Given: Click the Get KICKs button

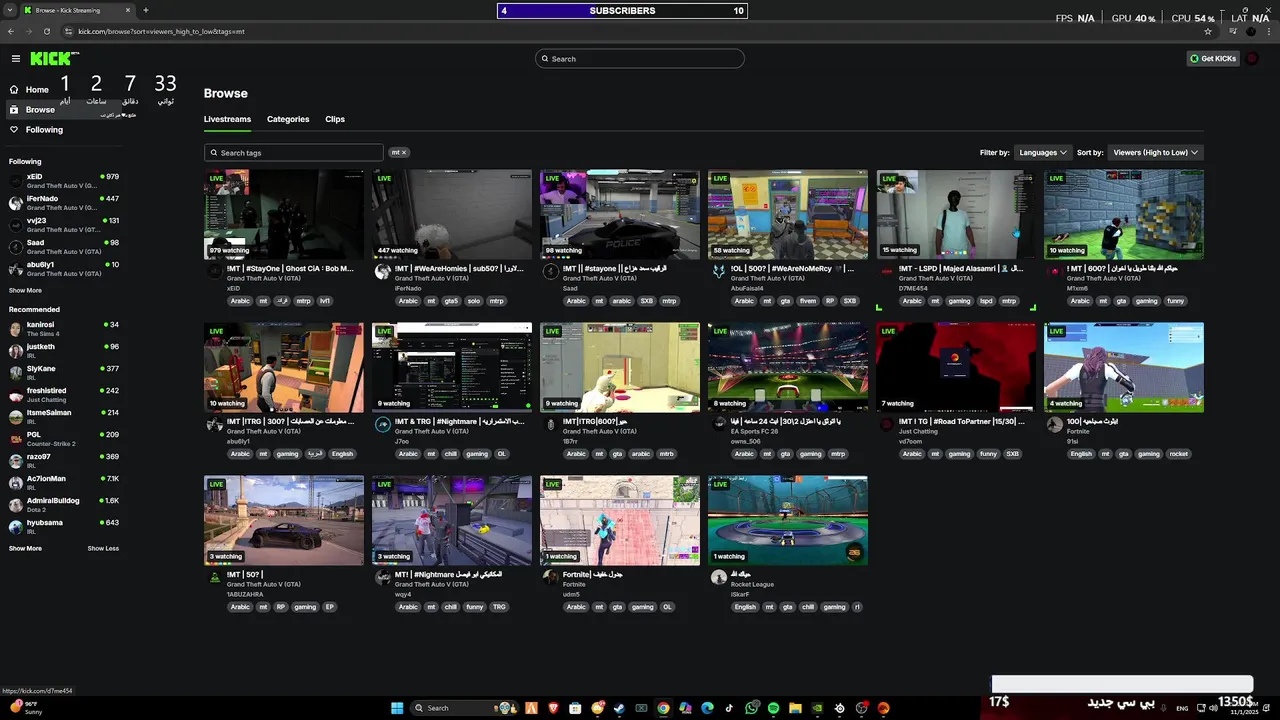Looking at the screenshot, I should (1213, 59).
